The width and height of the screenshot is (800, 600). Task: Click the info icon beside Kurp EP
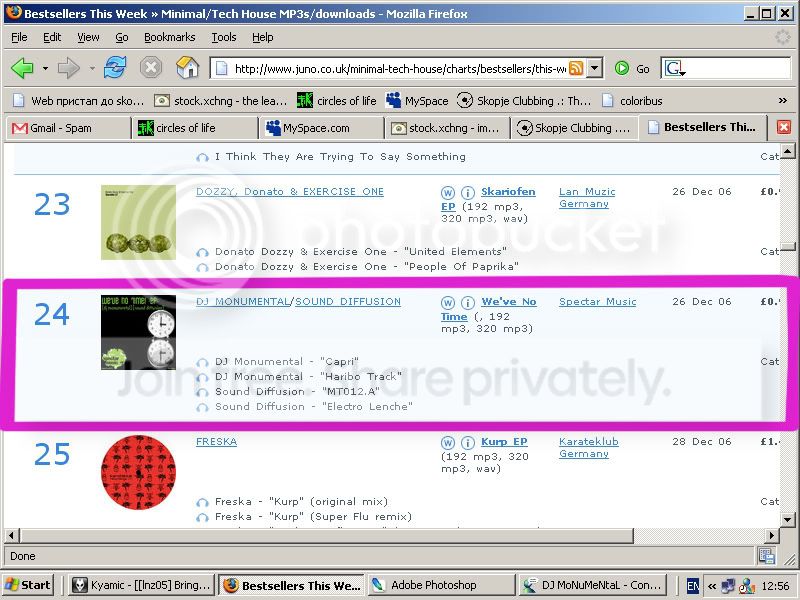pyautogui.click(x=467, y=442)
